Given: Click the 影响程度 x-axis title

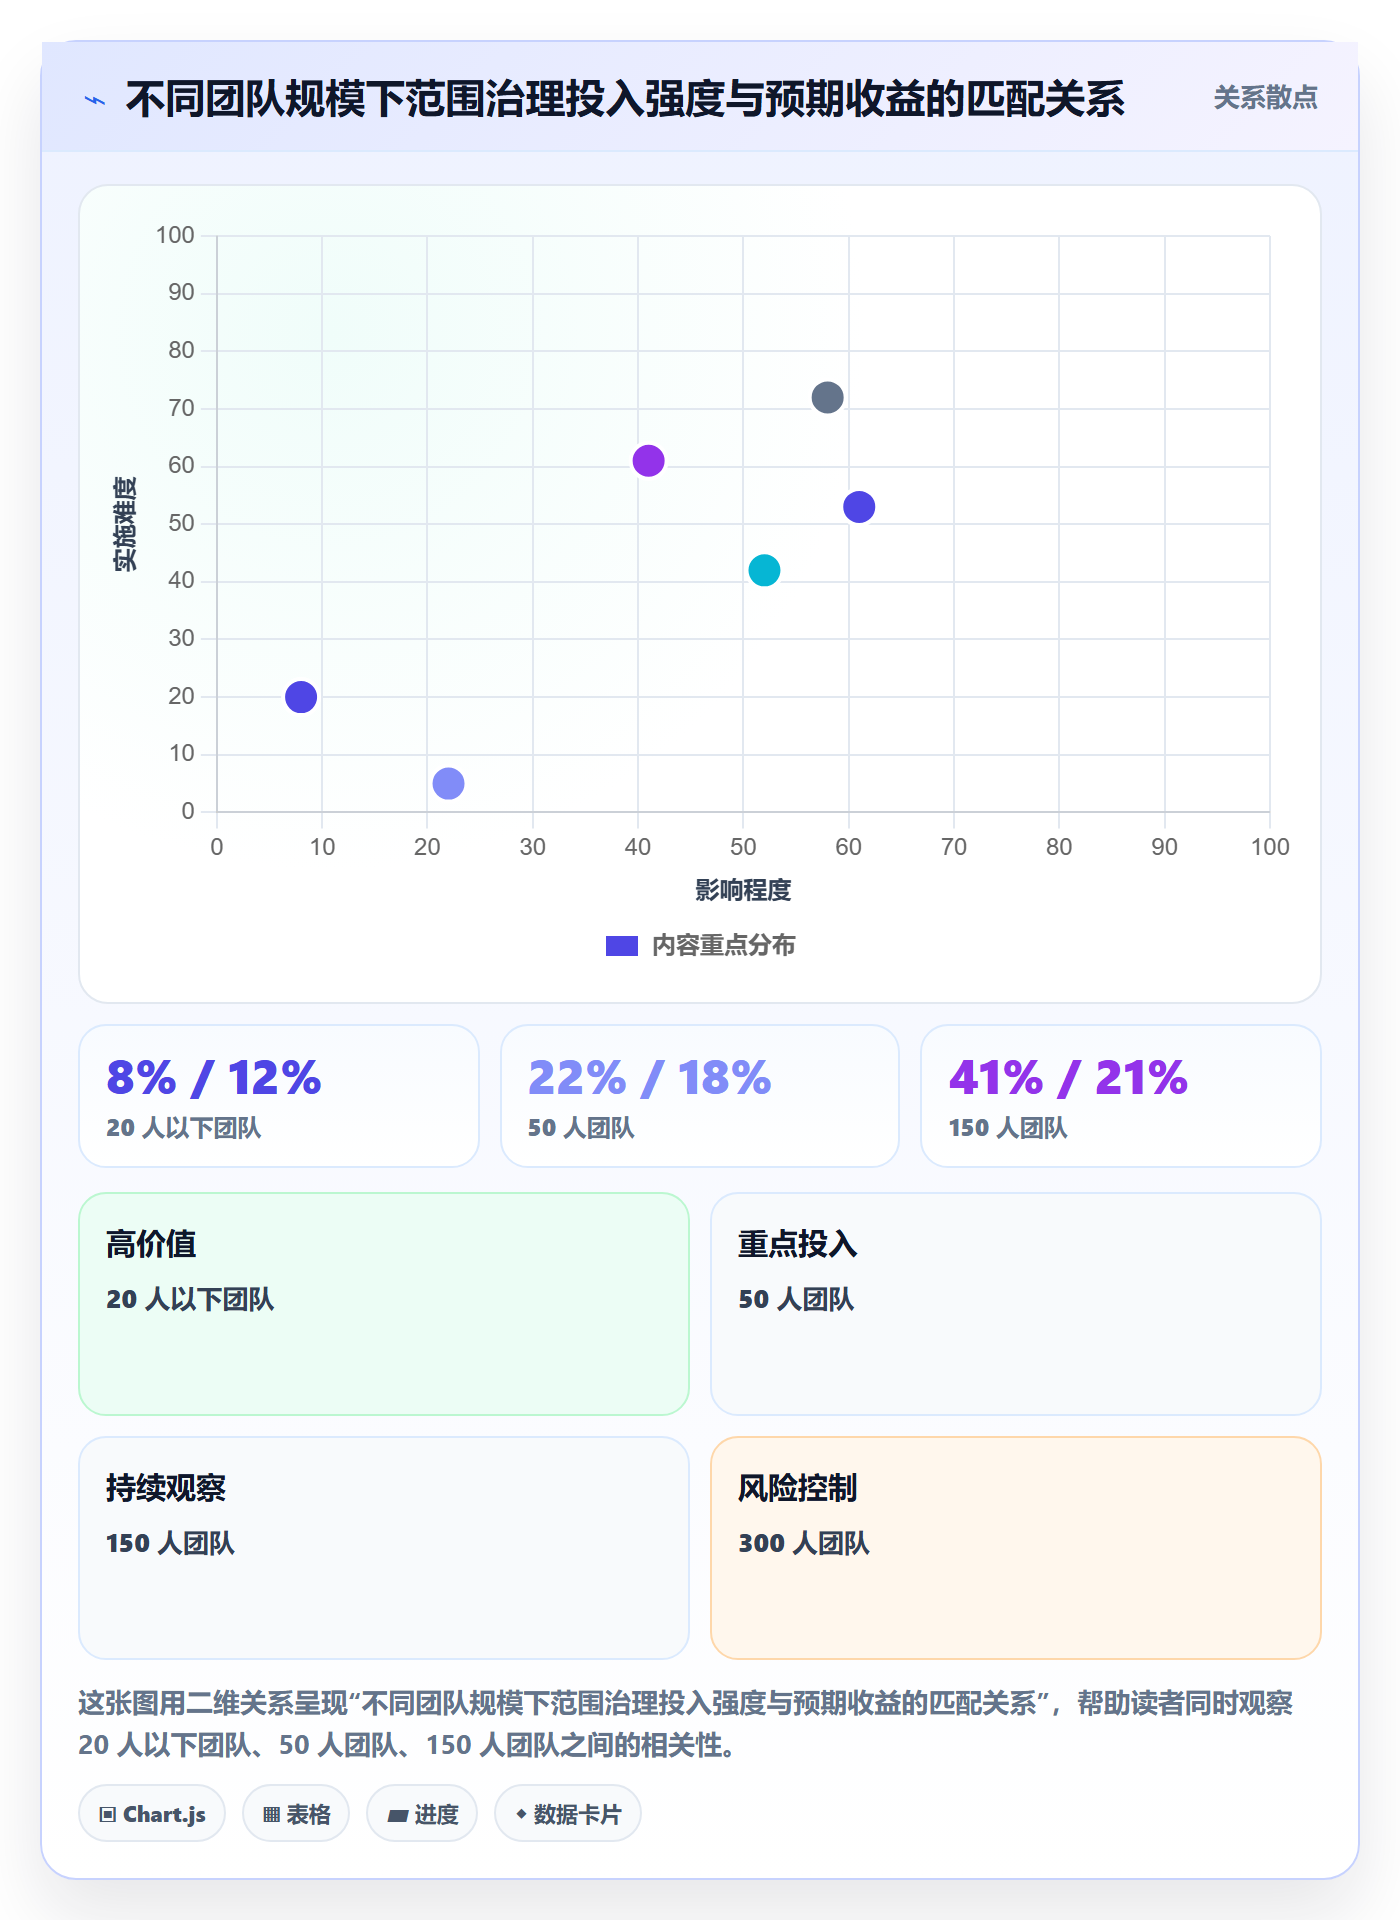Looking at the screenshot, I should [743, 890].
